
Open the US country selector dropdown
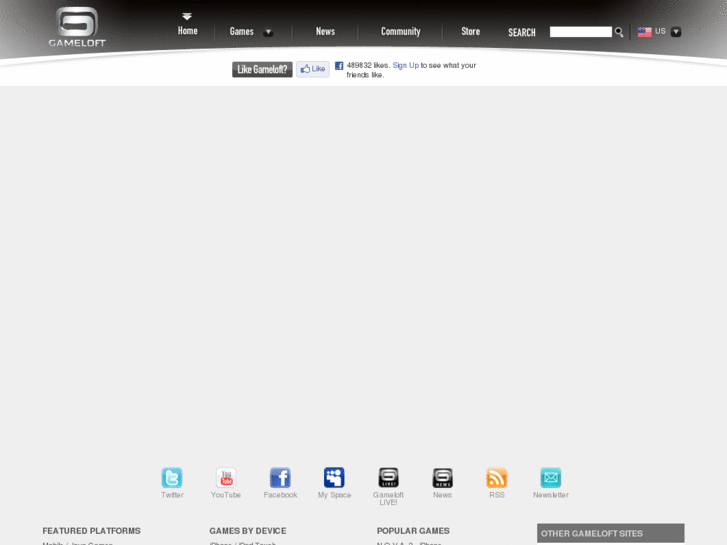point(676,32)
